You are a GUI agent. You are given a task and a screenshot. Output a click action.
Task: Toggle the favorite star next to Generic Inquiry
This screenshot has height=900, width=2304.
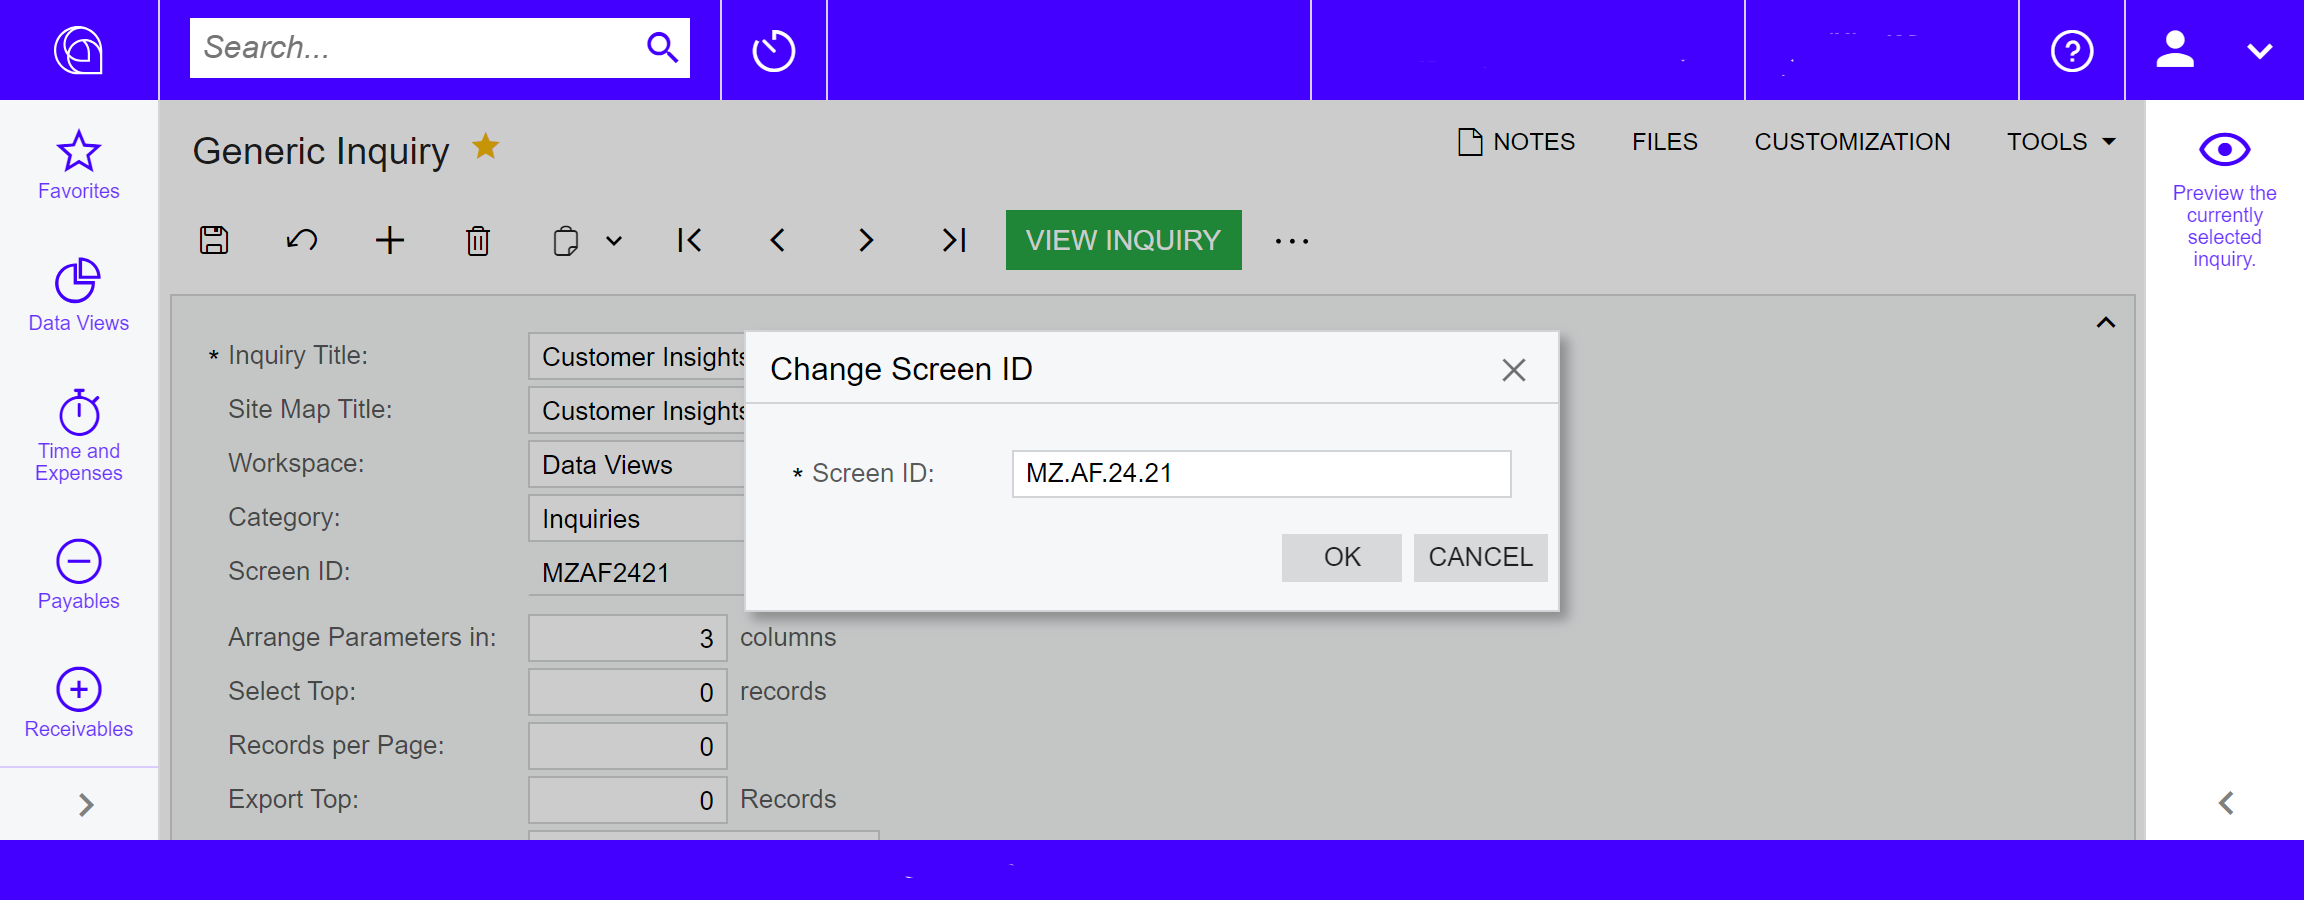pos(486,146)
